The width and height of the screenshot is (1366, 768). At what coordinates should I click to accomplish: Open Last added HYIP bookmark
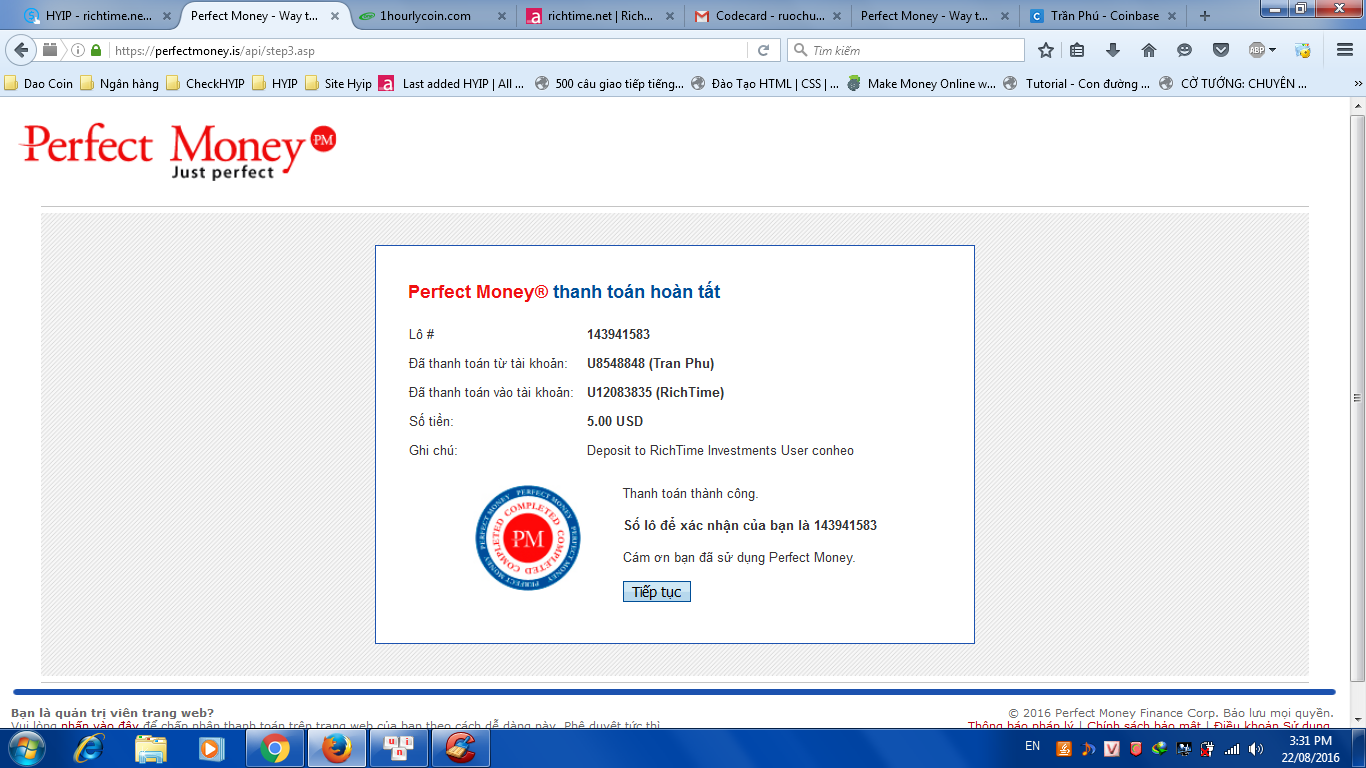pos(452,84)
